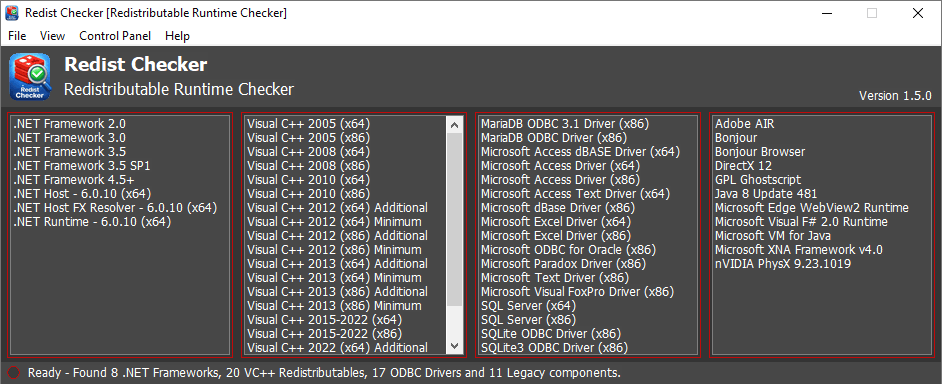The image size is (942, 384).
Task: Select Adobe AIR entry
Action: click(744, 124)
